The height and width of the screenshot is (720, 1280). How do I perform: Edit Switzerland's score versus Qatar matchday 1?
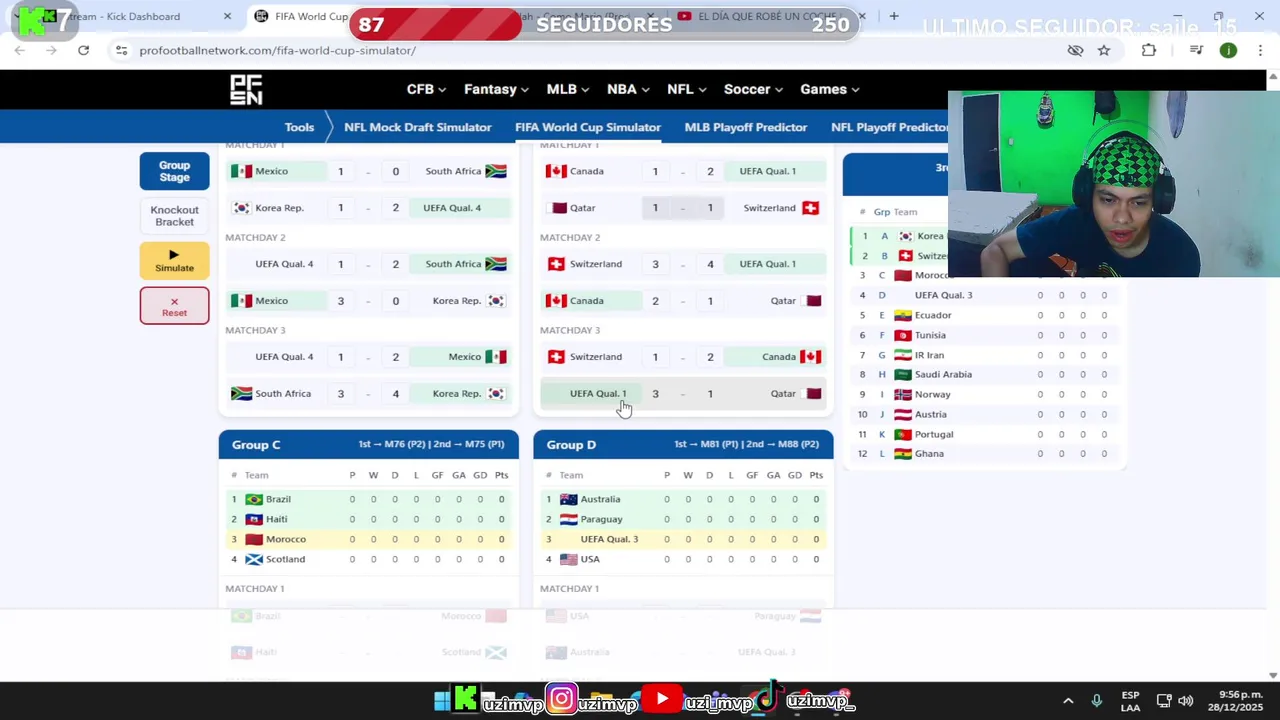click(710, 208)
